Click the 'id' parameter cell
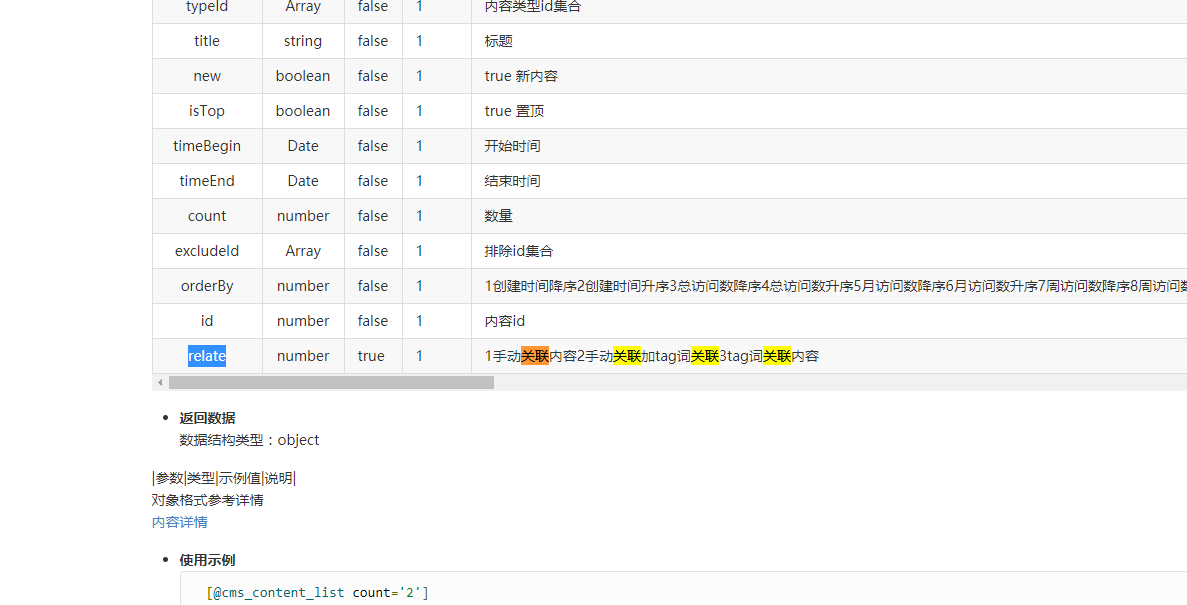The height and width of the screenshot is (605, 1187). click(x=207, y=321)
